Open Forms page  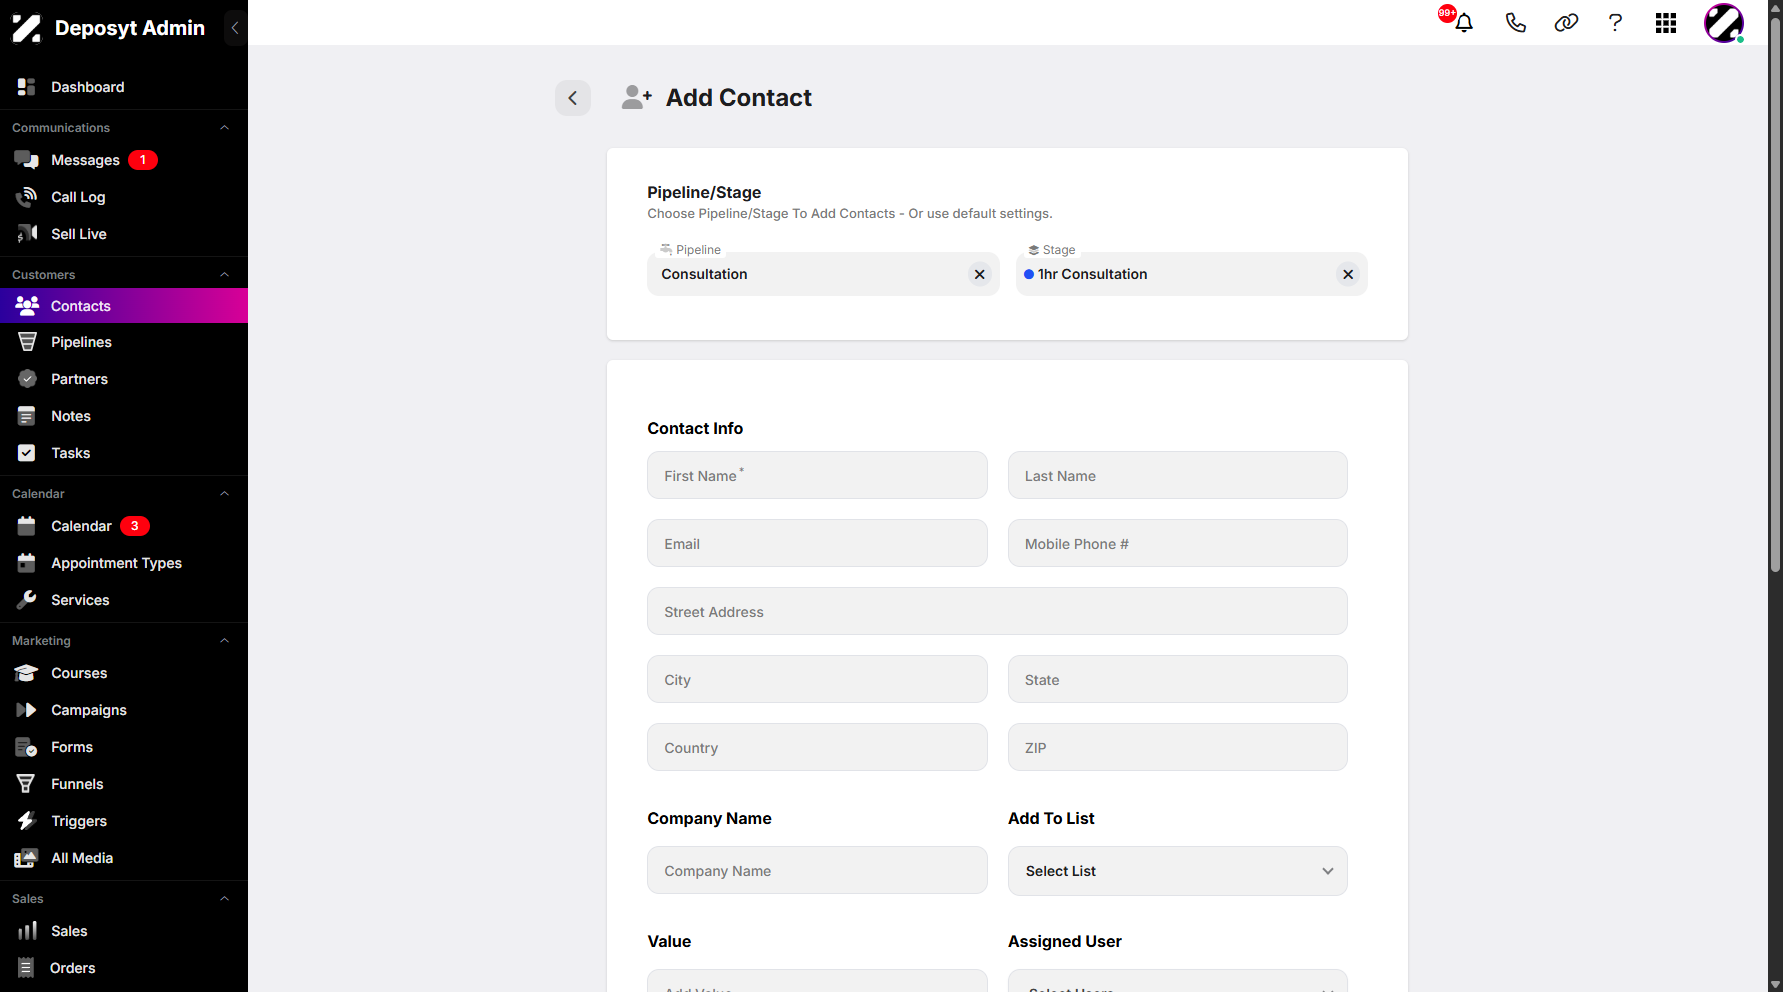(x=124, y=747)
